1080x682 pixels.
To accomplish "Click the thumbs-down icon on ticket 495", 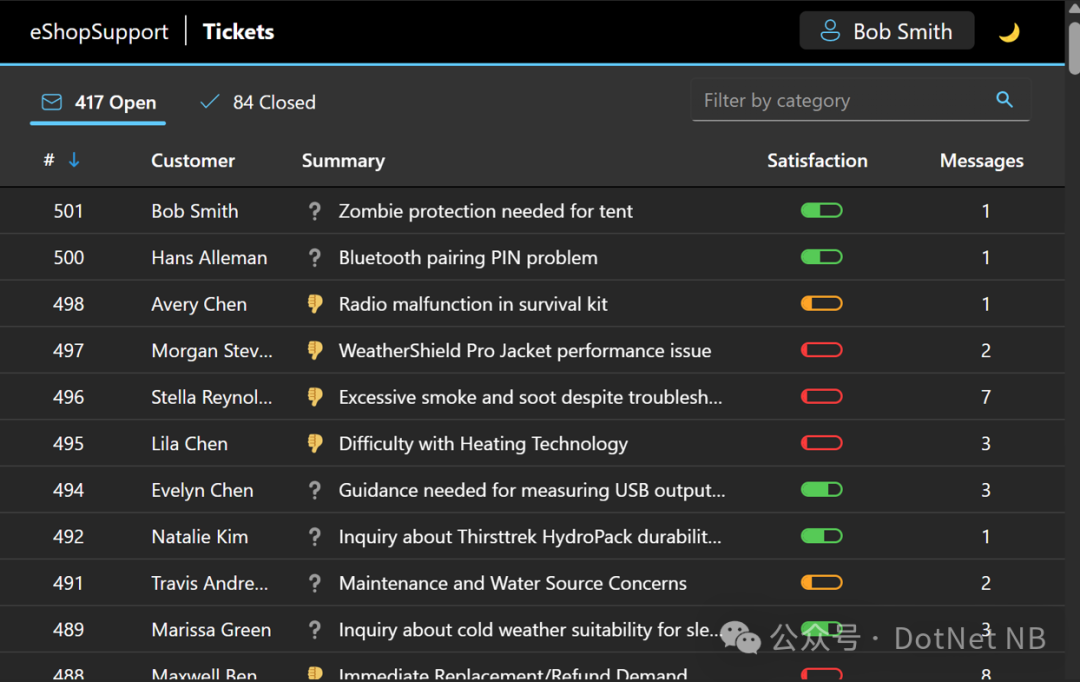I will pos(315,443).
